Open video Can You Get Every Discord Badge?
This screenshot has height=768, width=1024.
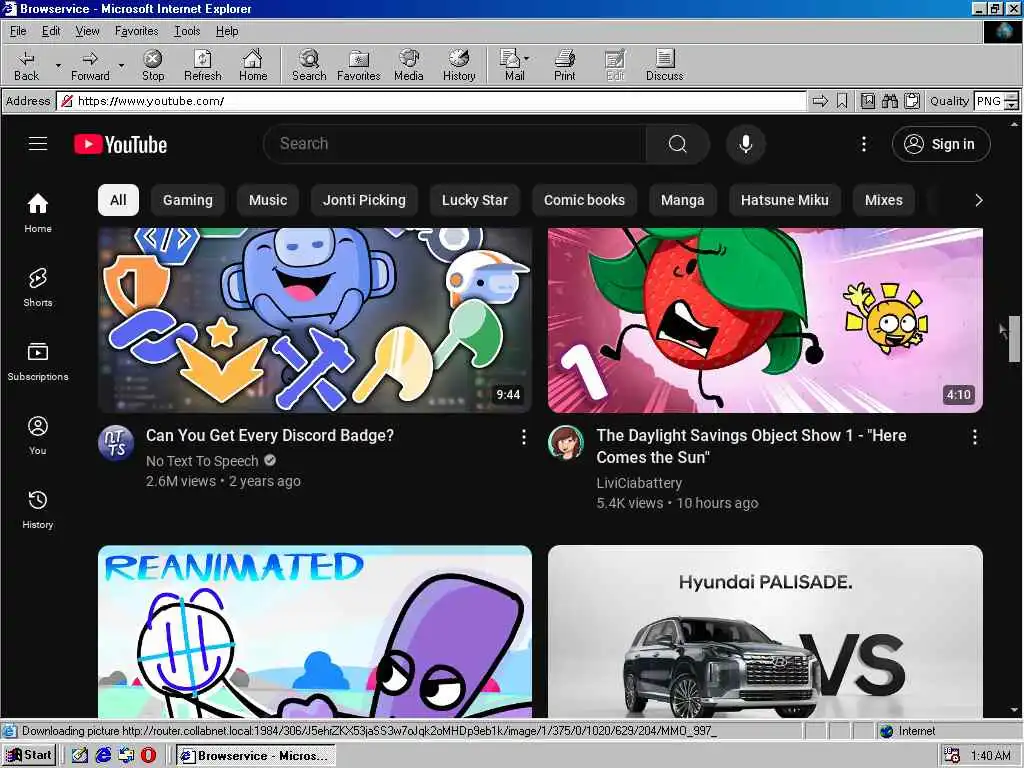click(270, 436)
